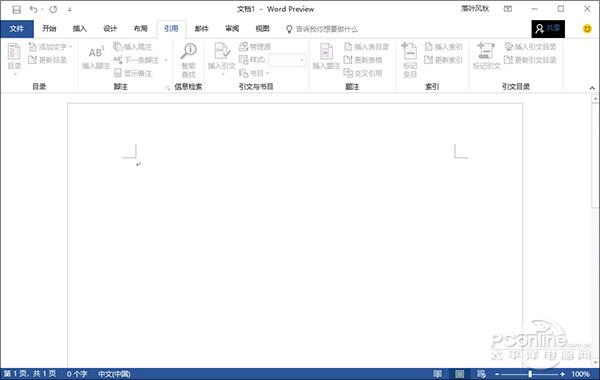Viewport: 600px width, 380px height.
Task: Place the cursor in the blank document page
Action: coord(295,235)
